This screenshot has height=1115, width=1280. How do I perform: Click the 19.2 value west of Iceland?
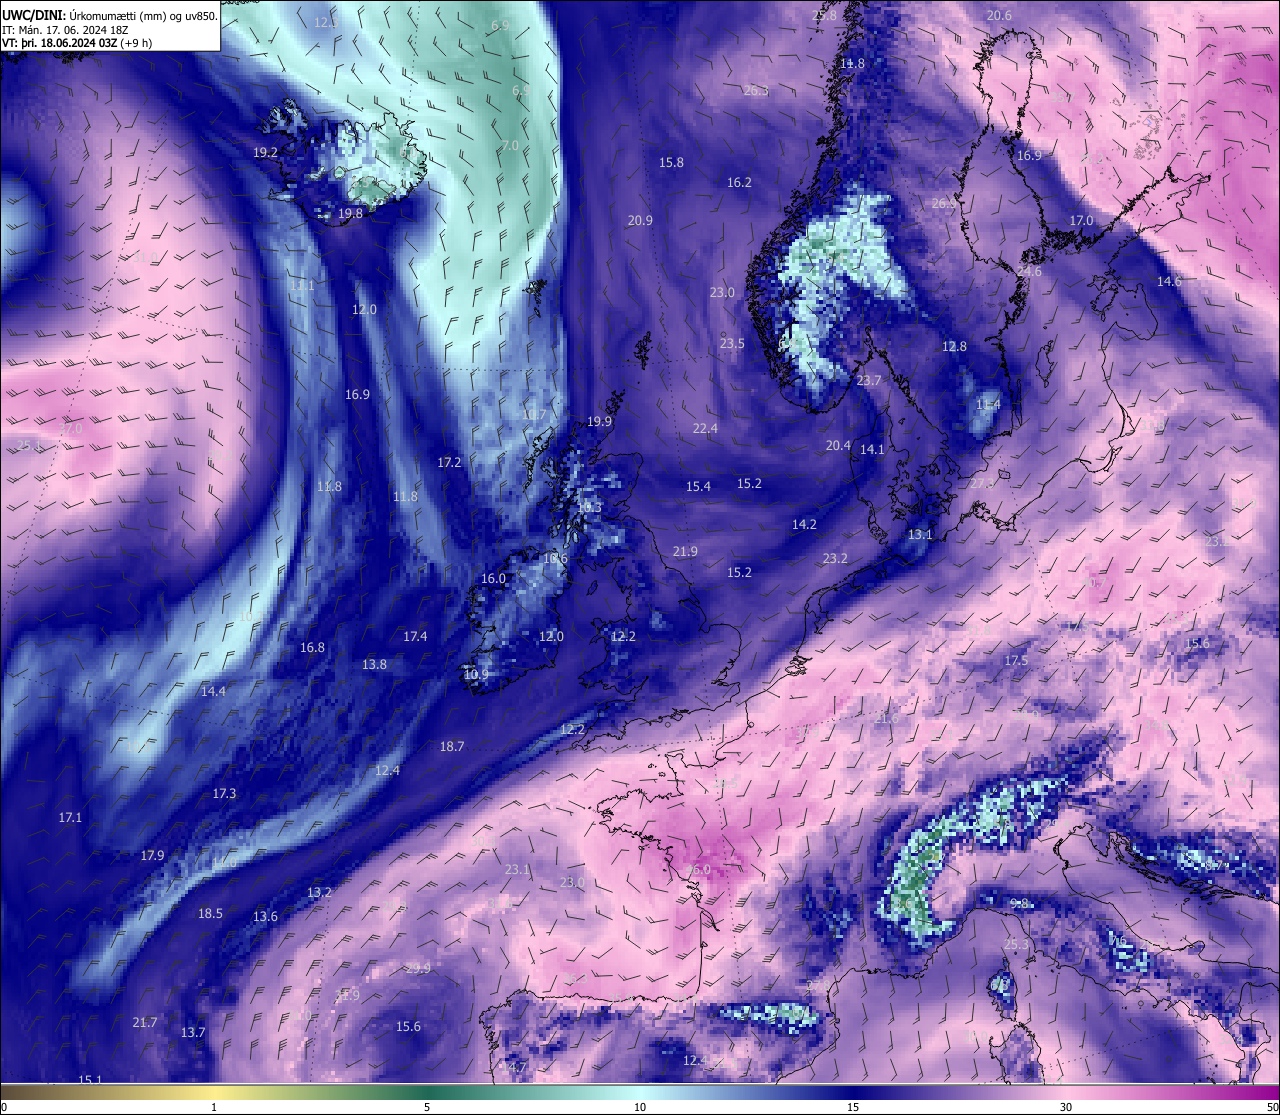tap(265, 153)
